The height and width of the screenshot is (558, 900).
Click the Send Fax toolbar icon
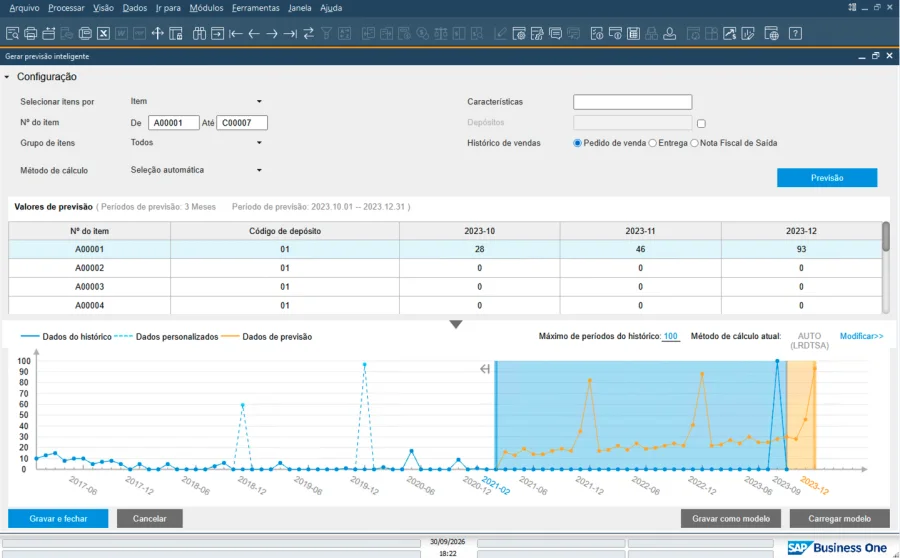(x=85, y=33)
